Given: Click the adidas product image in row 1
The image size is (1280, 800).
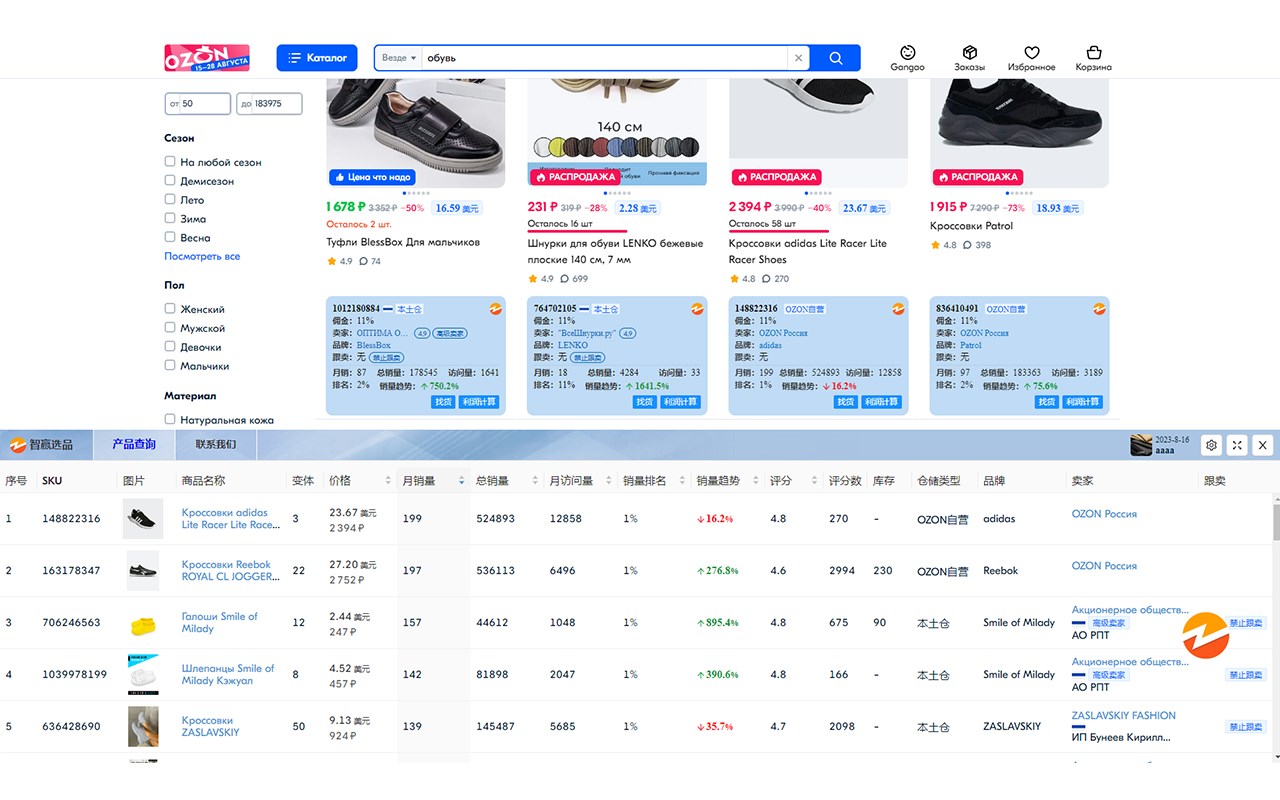Looking at the screenshot, I should (x=142, y=519).
